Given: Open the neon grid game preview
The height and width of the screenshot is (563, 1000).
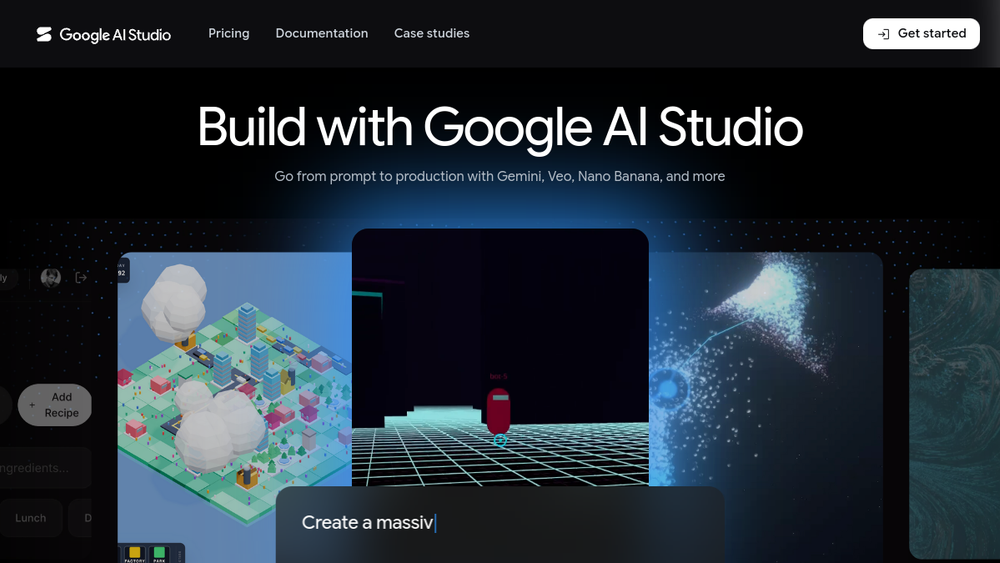Looking at the screenshot, I should [500, 357].
